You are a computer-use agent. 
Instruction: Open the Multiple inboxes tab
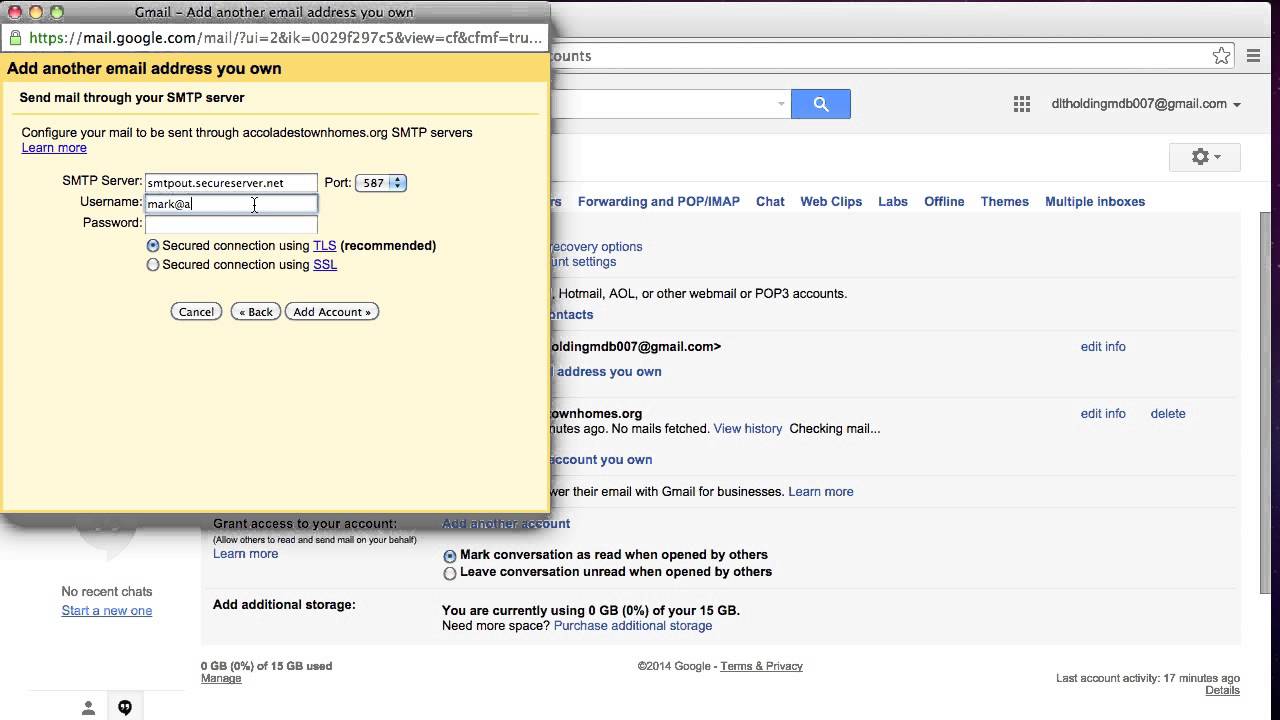pos(1095,201)
